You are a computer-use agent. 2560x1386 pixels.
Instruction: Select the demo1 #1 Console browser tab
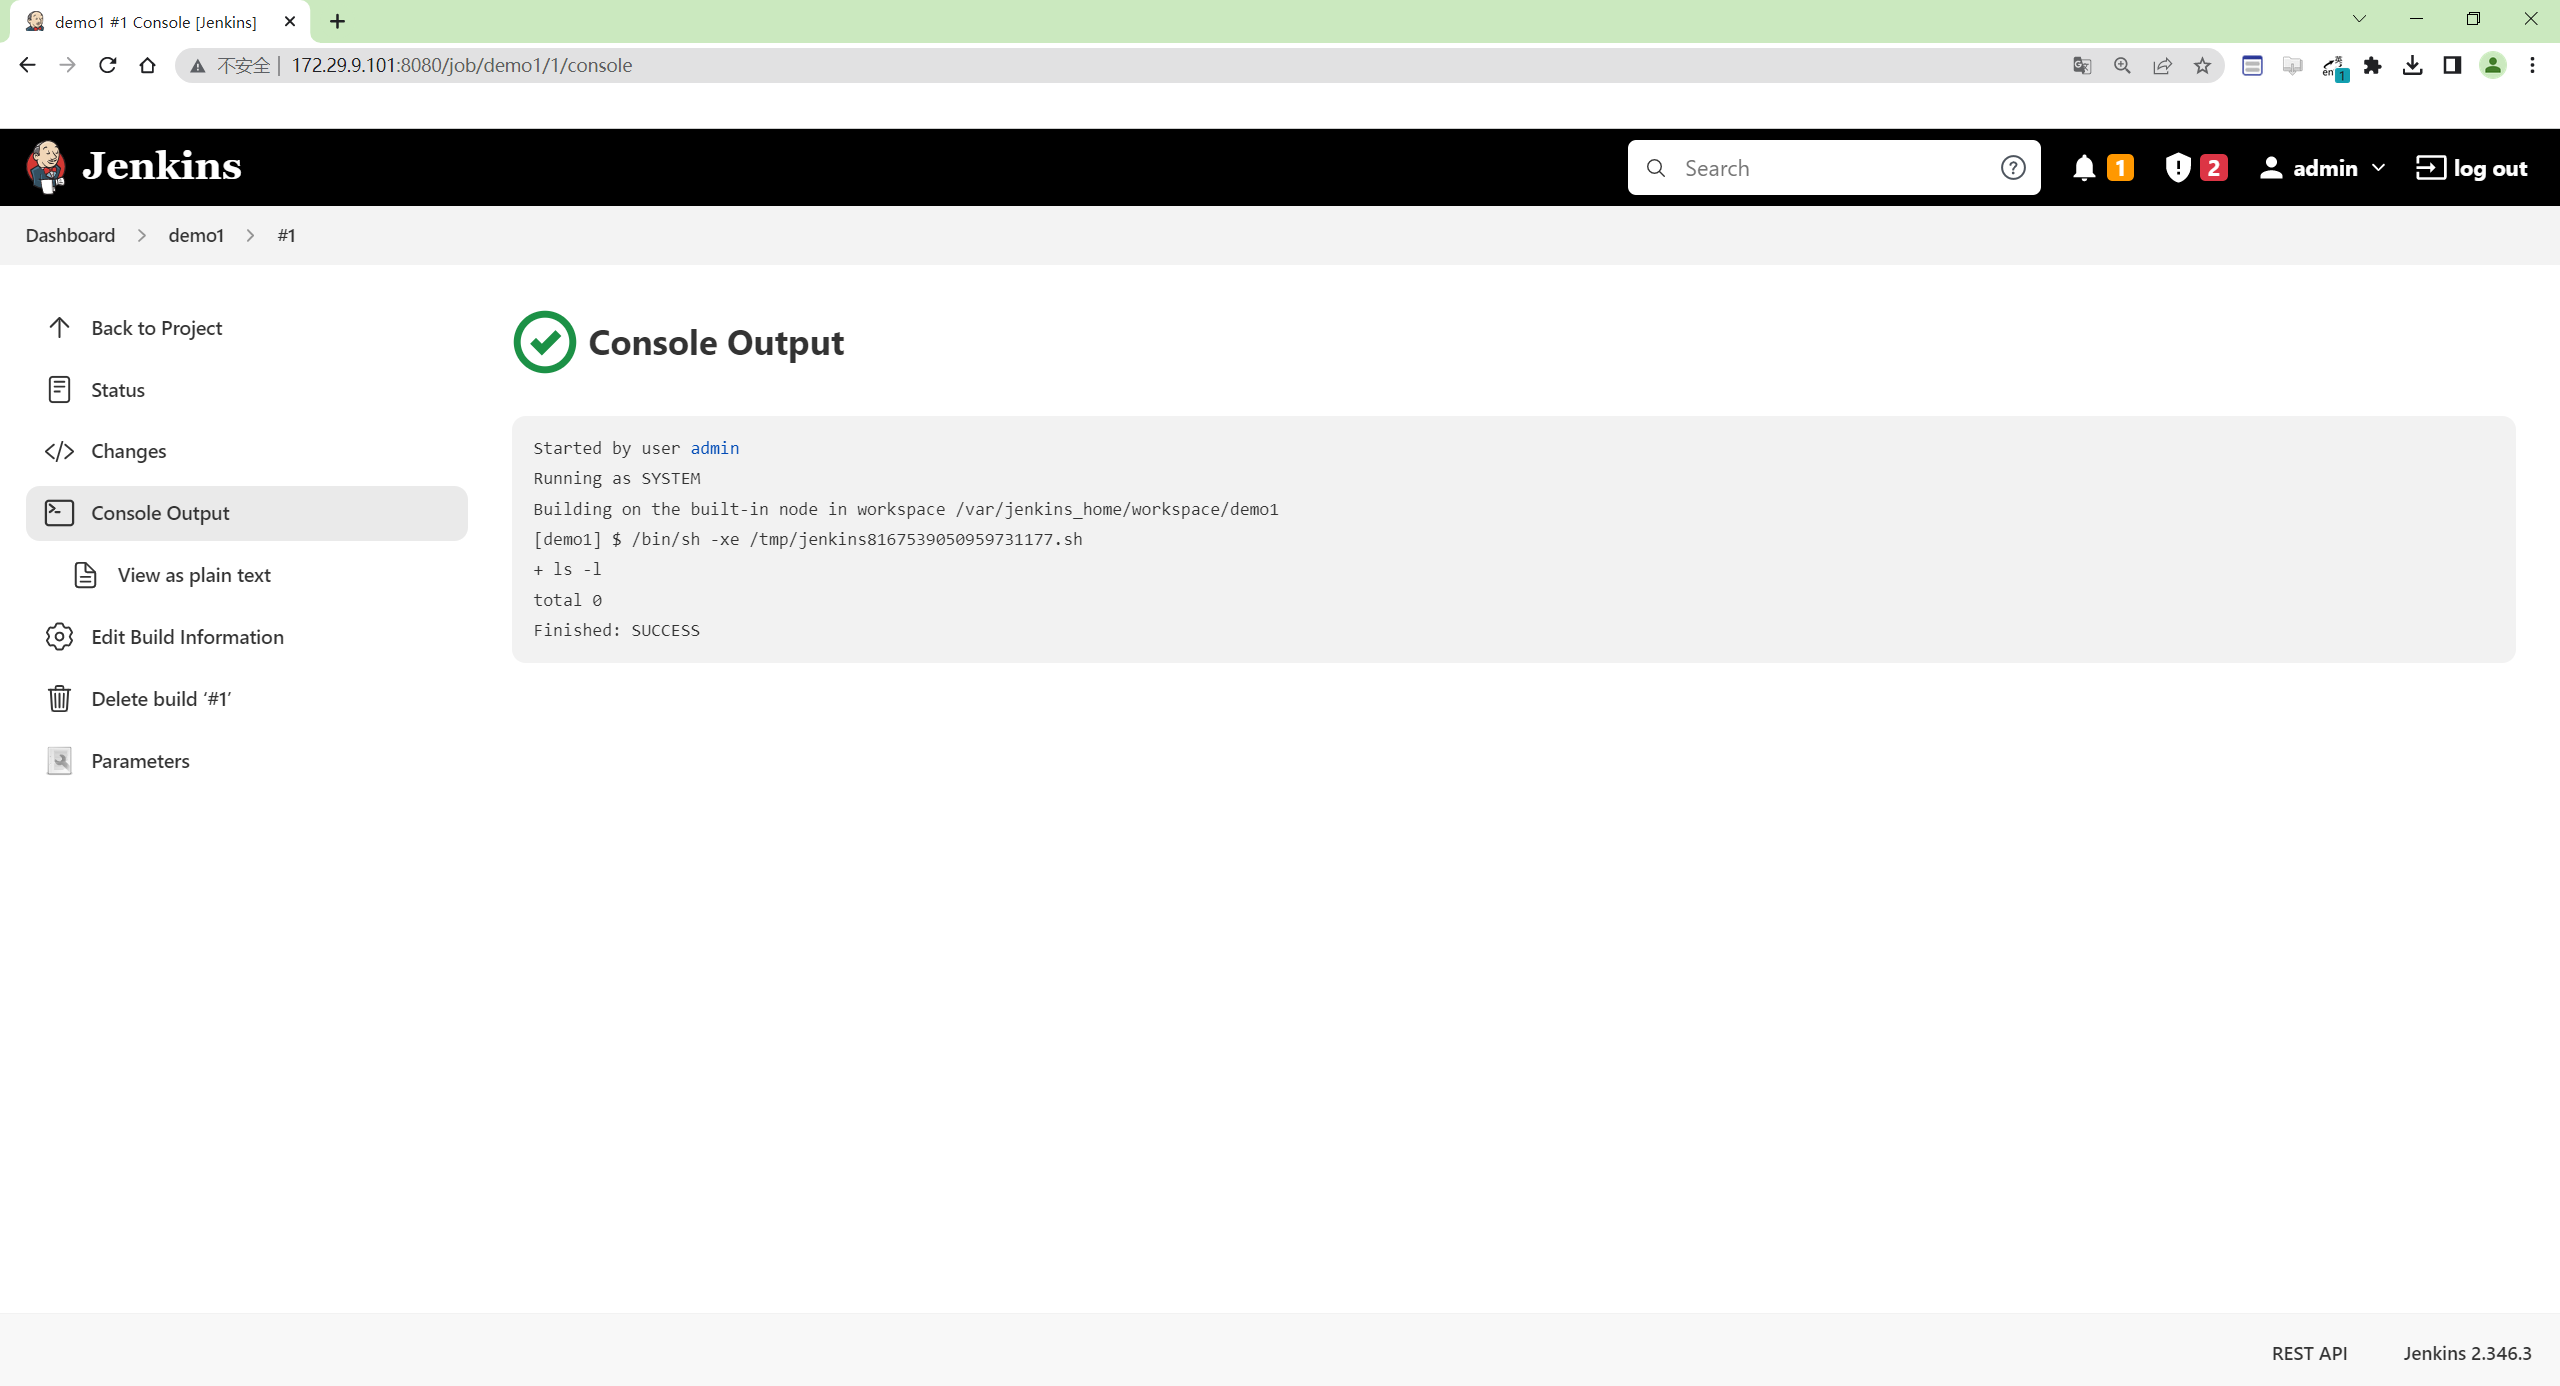(156, 22)
